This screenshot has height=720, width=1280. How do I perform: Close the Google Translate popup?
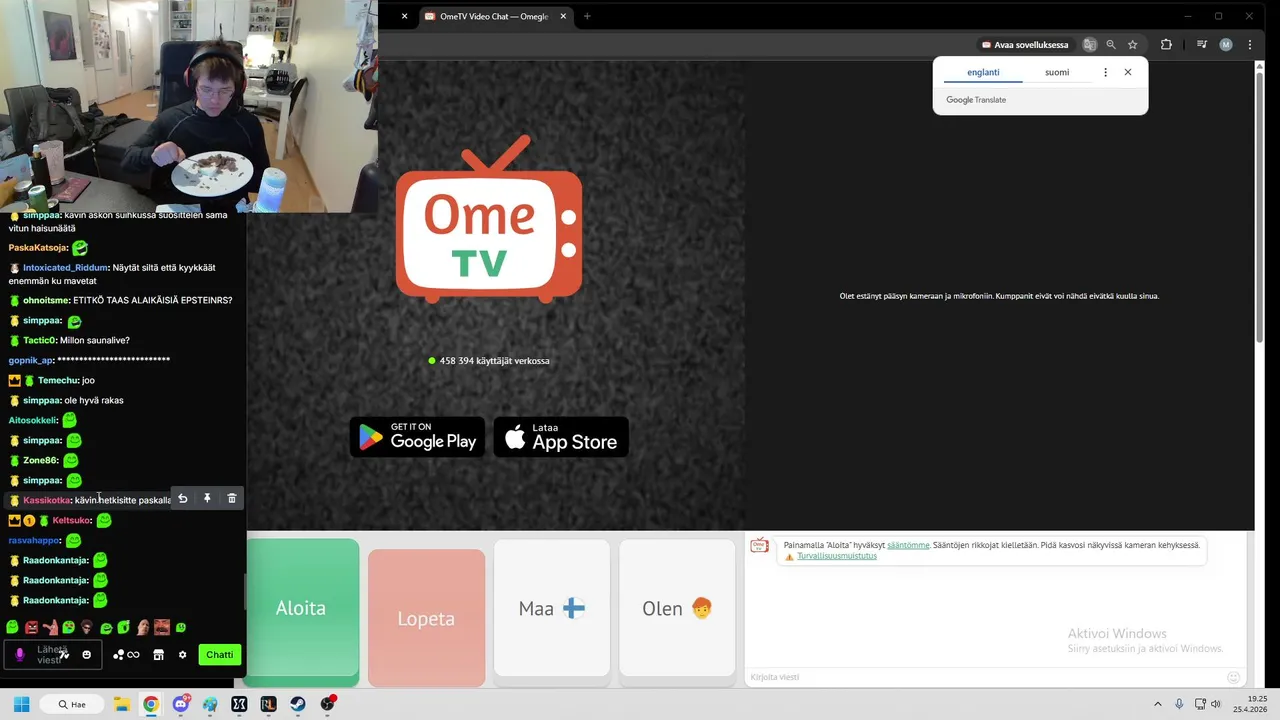(x=1128, y=72)
